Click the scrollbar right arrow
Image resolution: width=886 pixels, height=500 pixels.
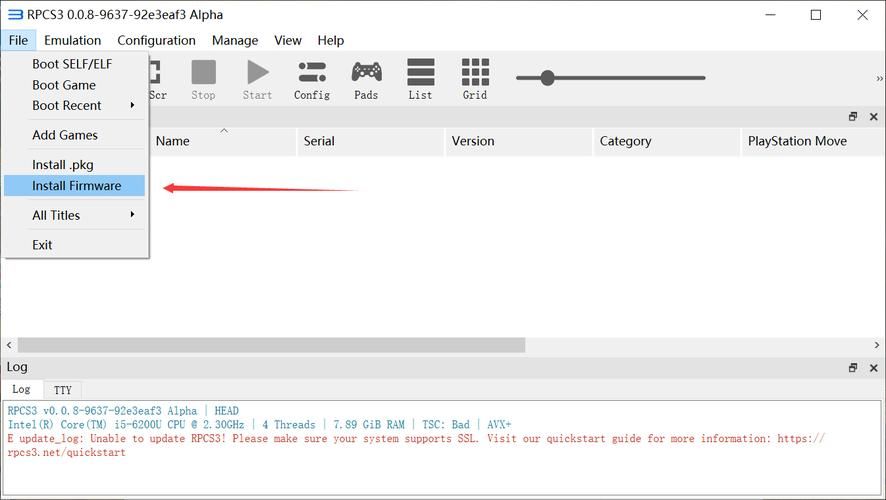[x=876, y=345]
